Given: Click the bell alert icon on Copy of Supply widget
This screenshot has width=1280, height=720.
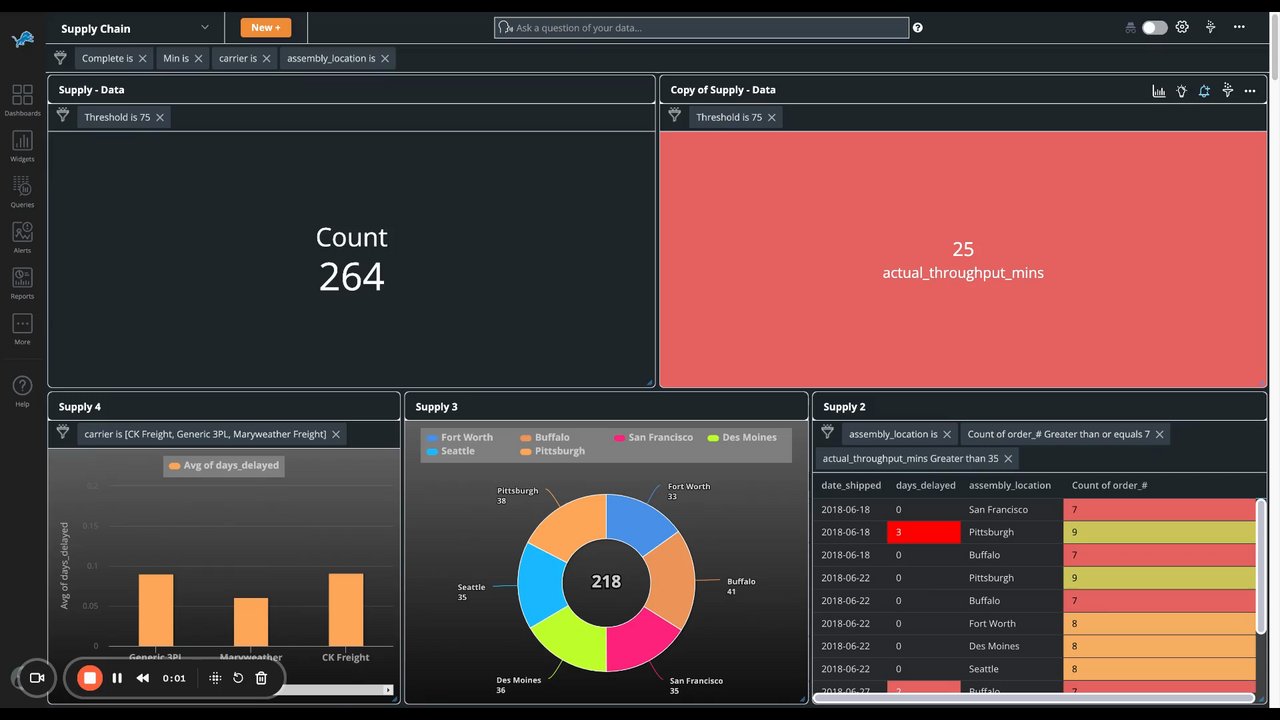Looking at the screenshot, I should (1204, 90).
